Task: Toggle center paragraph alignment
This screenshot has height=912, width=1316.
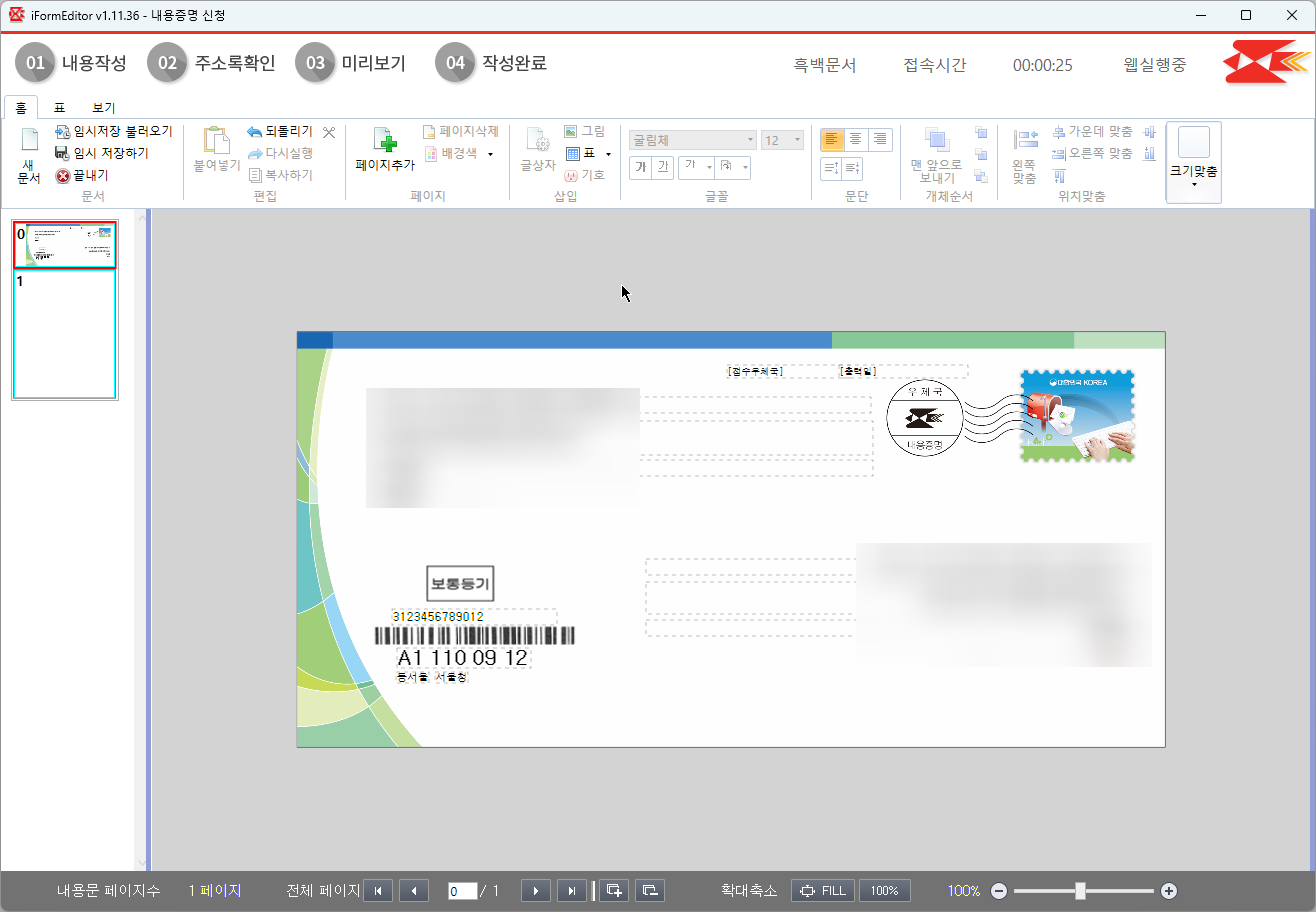Action: pyautogui.click(x=856, y=140)
